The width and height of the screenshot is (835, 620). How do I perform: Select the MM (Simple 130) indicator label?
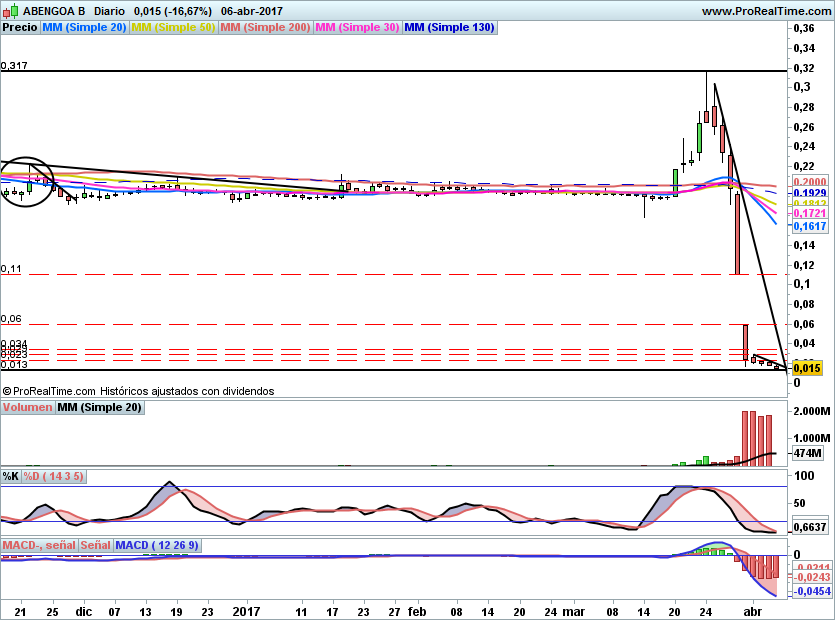coord(449,28)
